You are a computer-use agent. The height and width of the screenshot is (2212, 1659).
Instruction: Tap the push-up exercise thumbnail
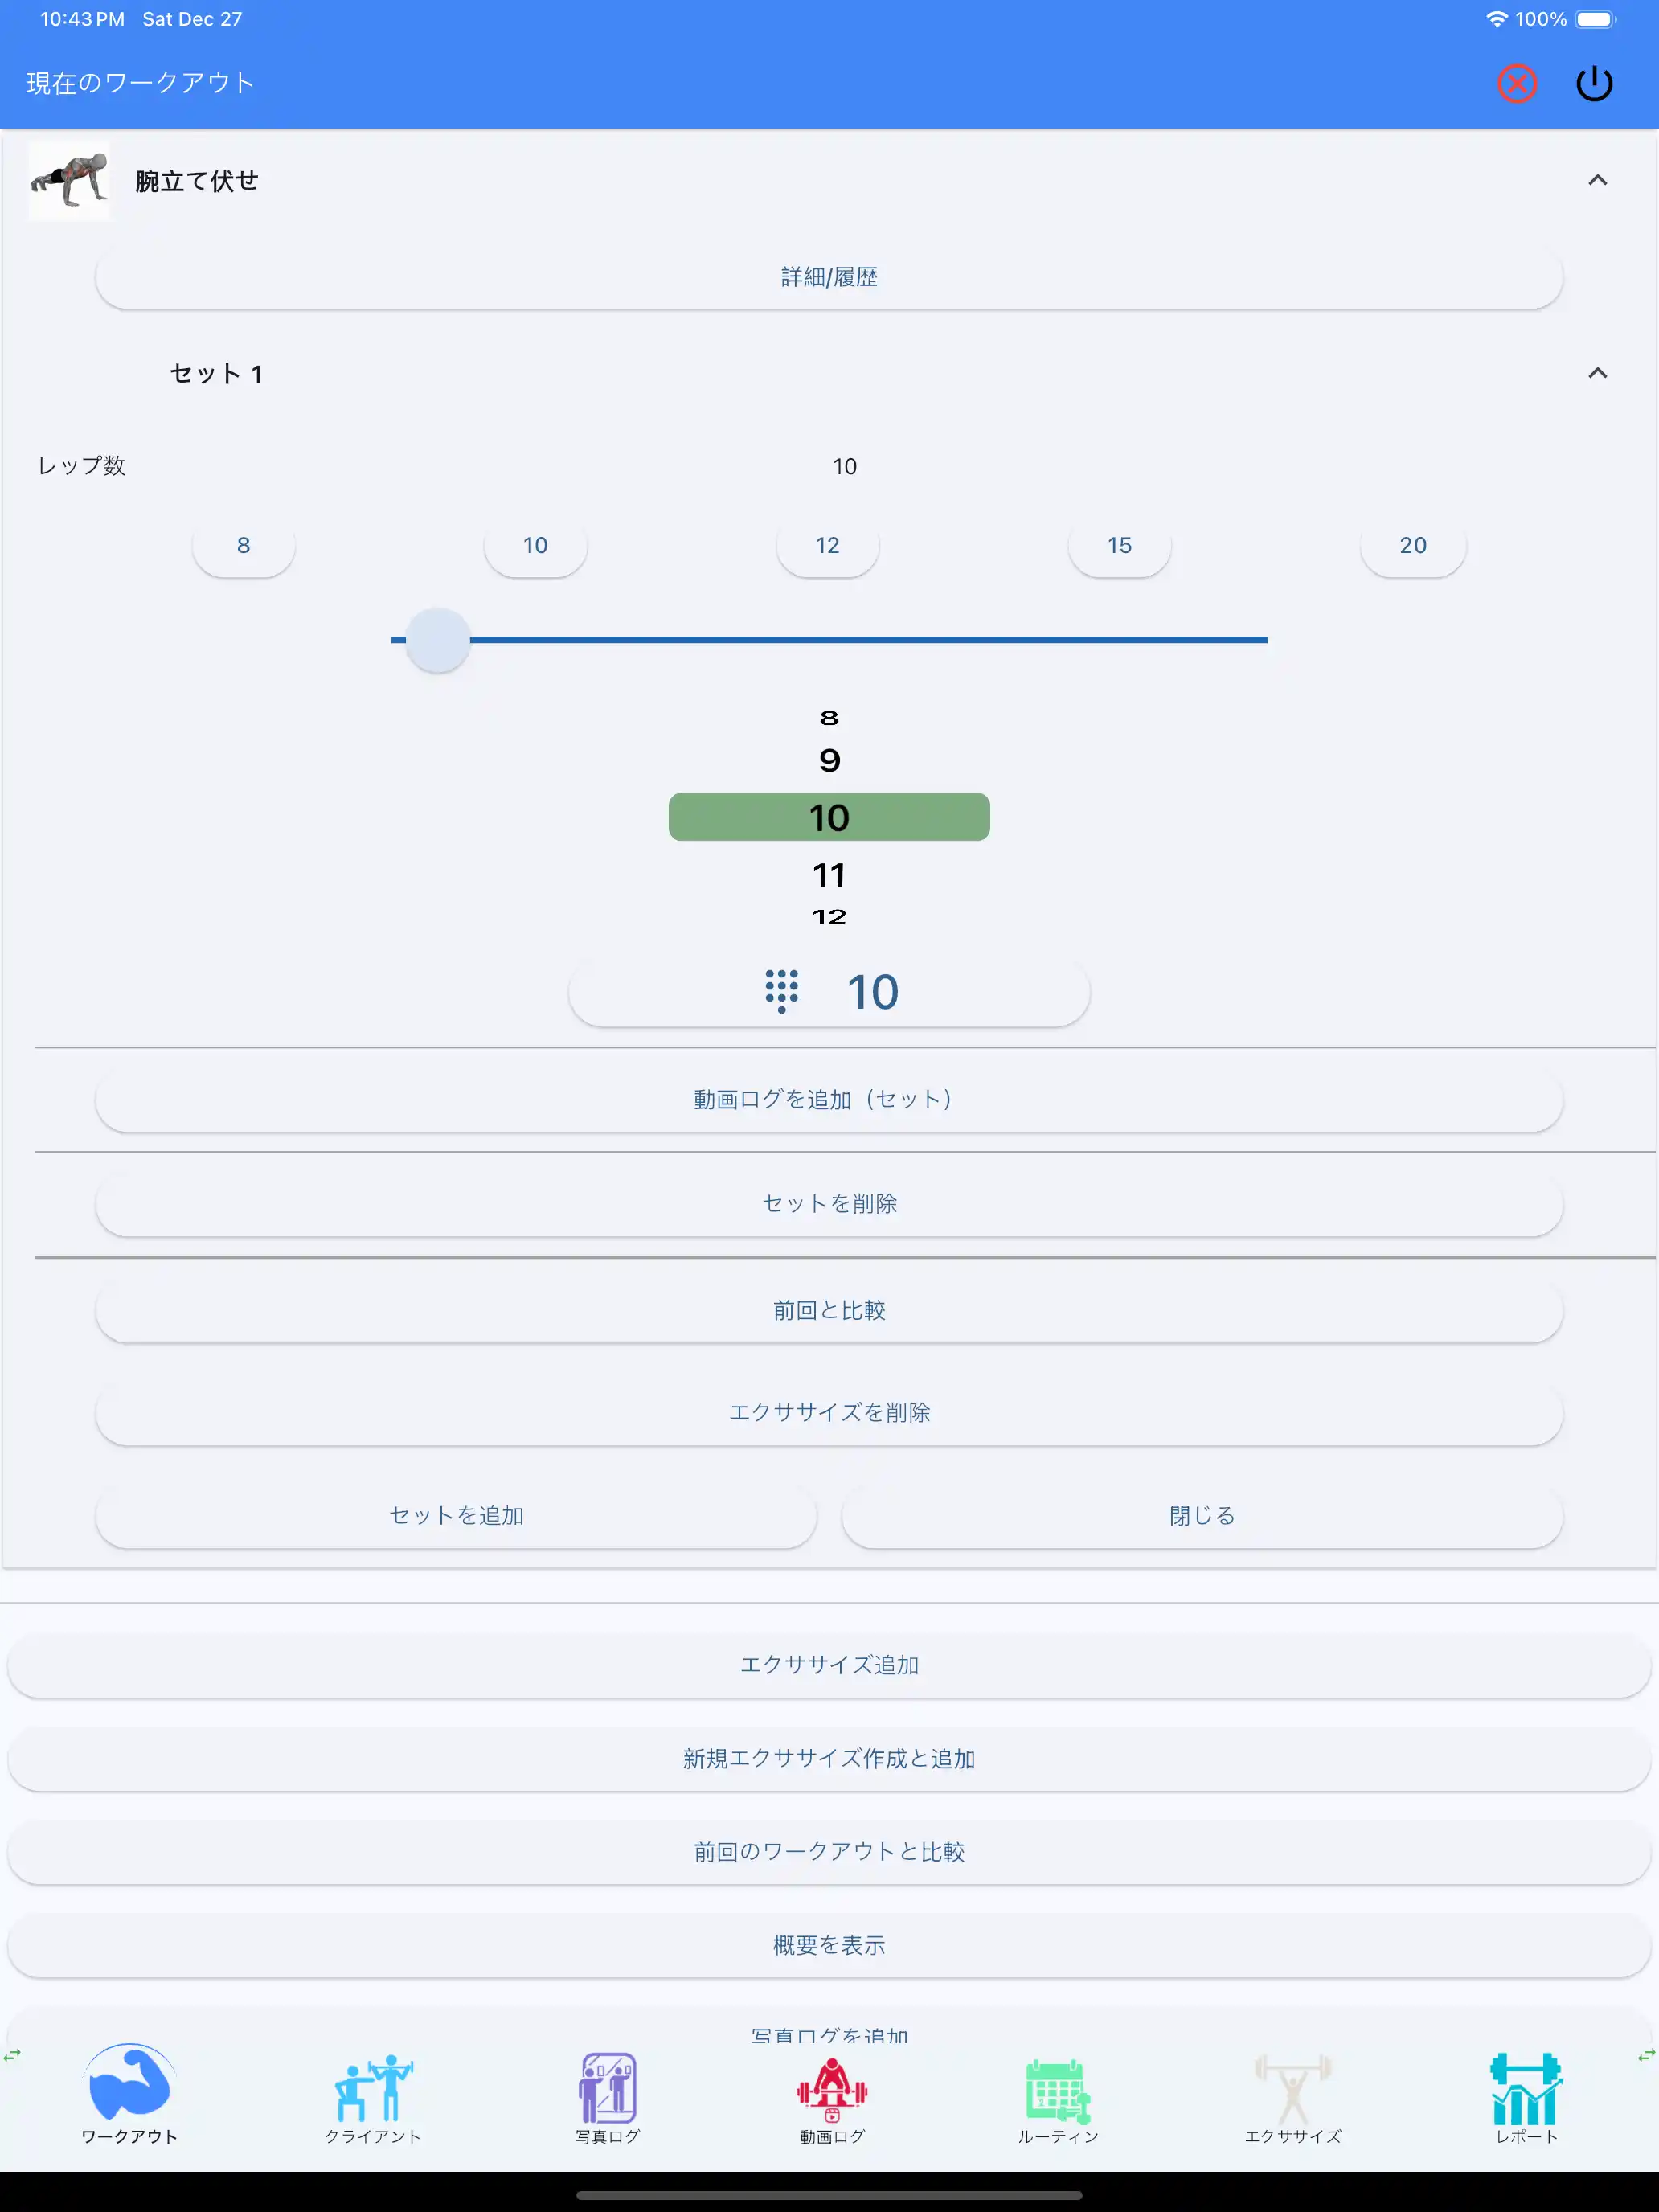tap(70, 181)
